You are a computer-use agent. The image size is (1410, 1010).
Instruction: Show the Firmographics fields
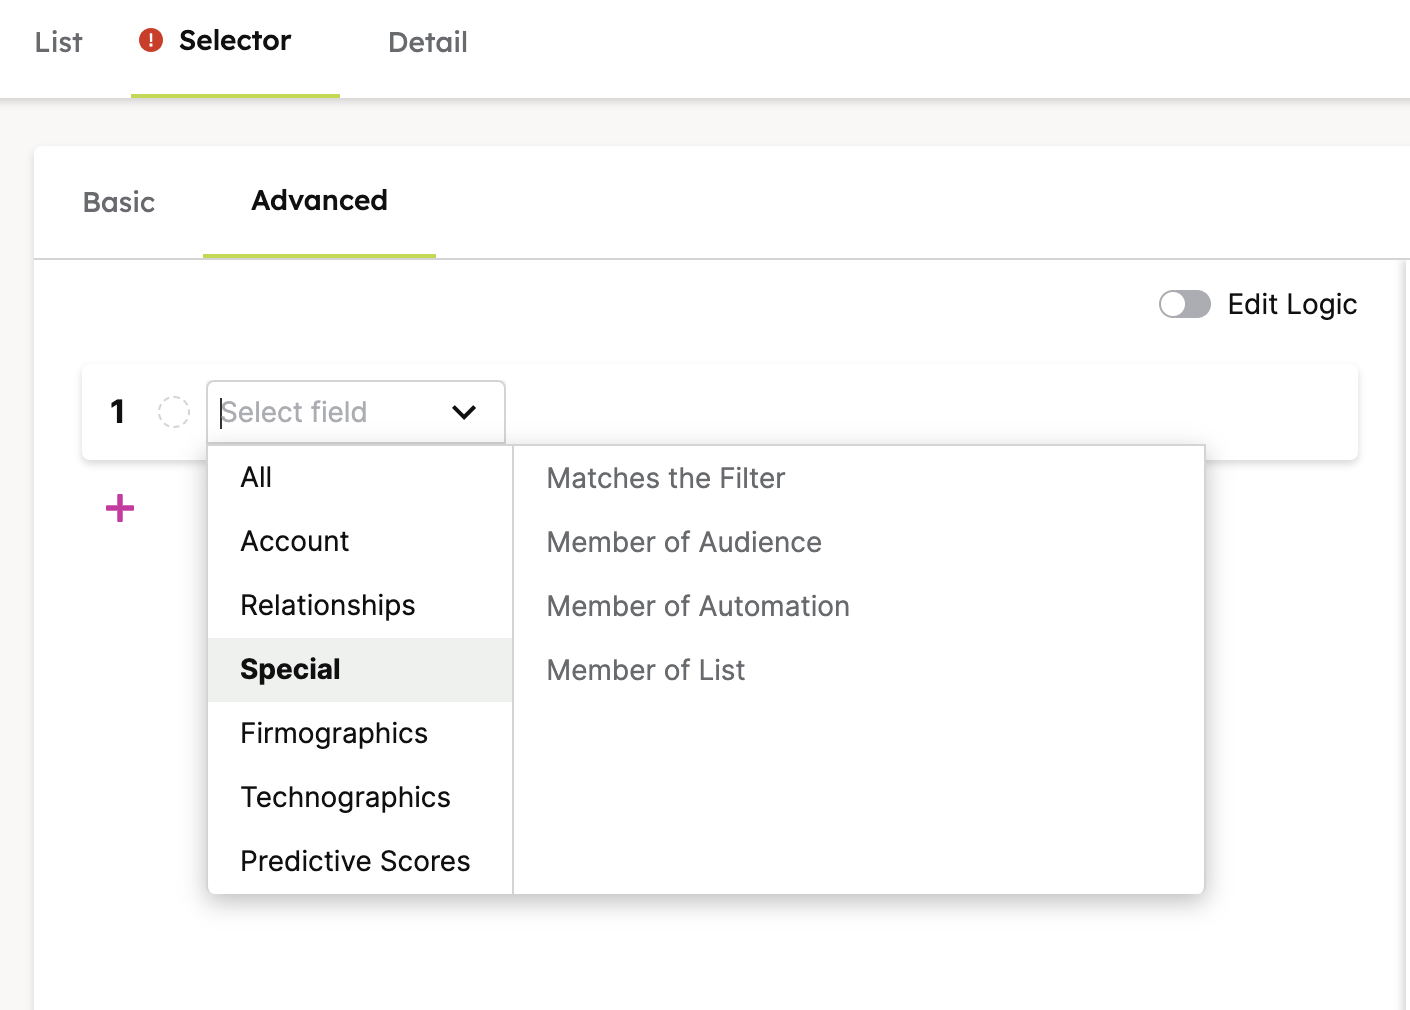360,734
